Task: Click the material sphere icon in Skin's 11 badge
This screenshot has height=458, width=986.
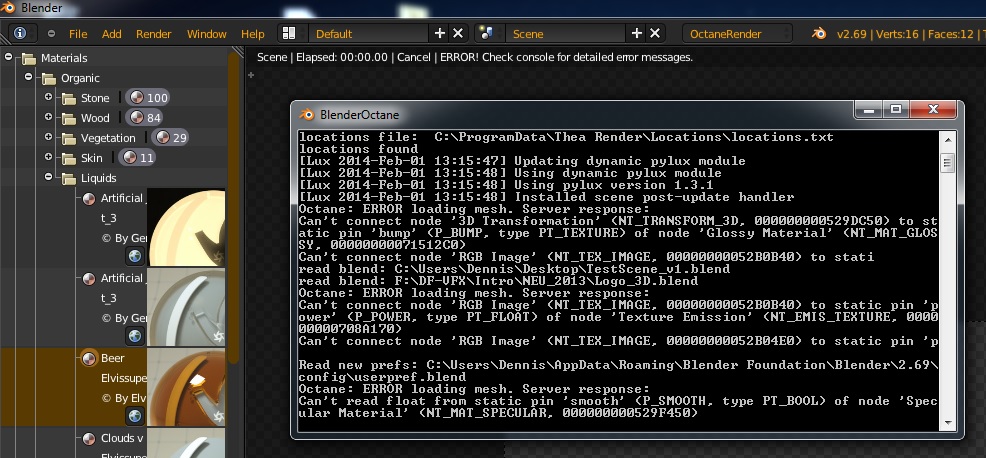Action: tap(130, 157)
